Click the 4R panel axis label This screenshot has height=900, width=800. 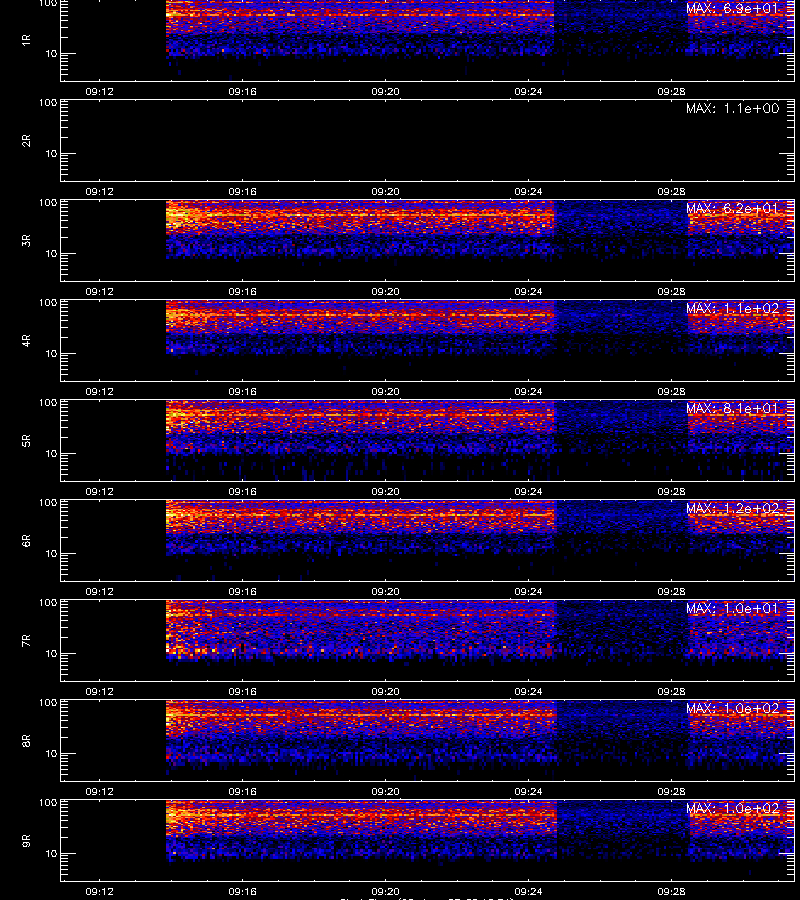pyautogui.click(x=26, y=340)
